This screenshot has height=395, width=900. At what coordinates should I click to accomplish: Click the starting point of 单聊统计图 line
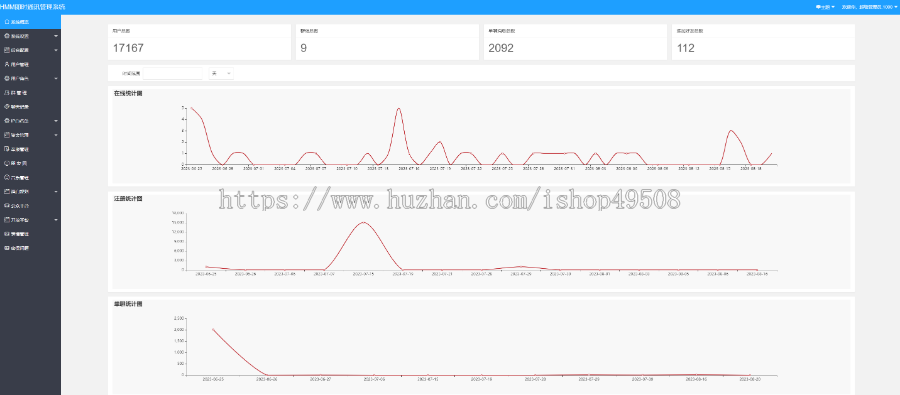tap(213, 329)
